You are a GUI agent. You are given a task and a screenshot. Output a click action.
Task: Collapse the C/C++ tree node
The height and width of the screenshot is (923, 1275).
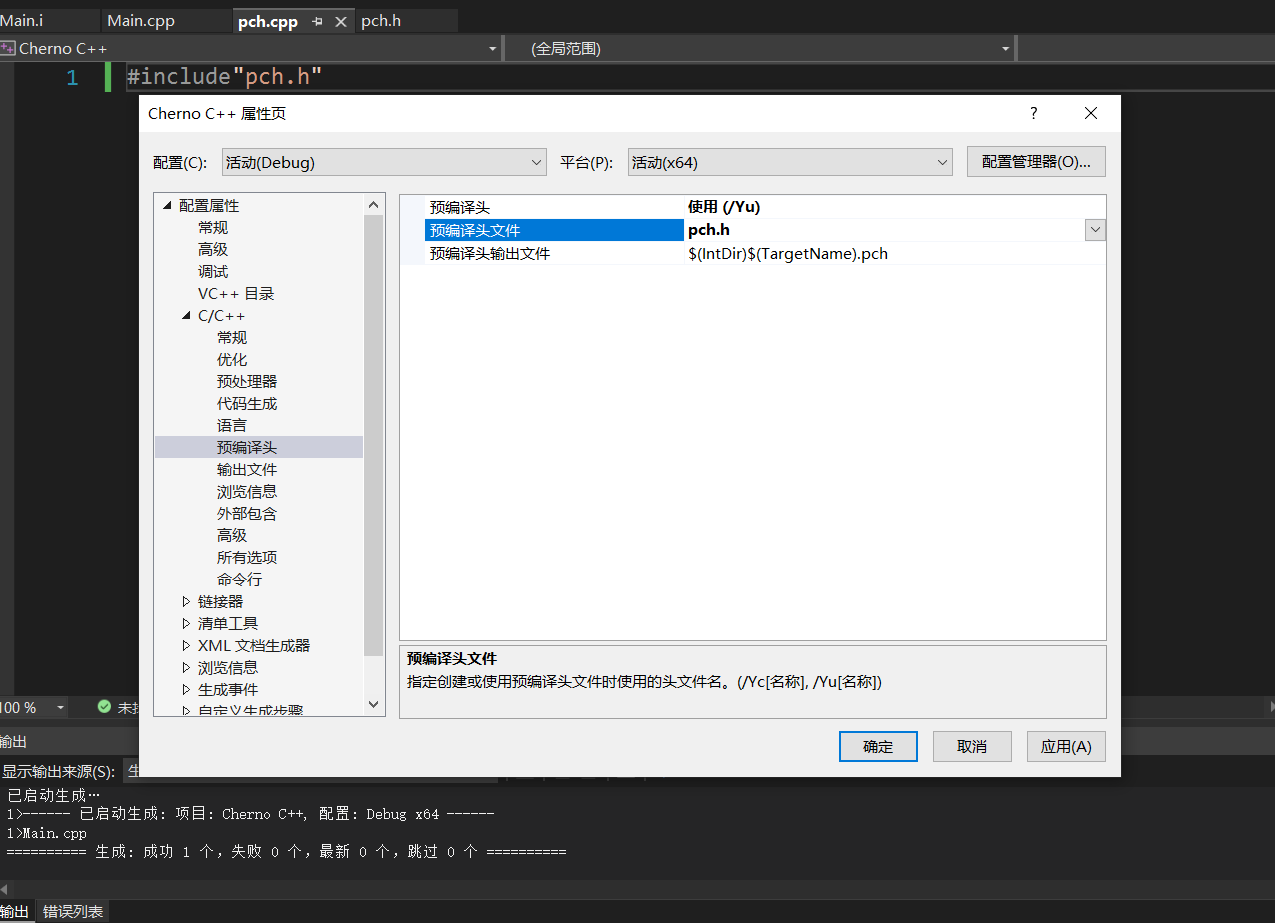(186, 316)
